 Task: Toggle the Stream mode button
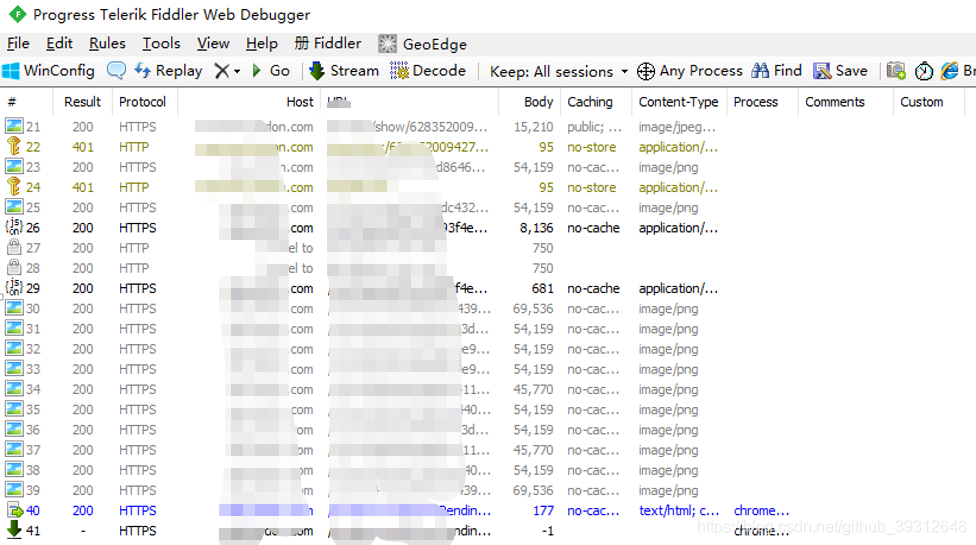(x=344, y=71)
